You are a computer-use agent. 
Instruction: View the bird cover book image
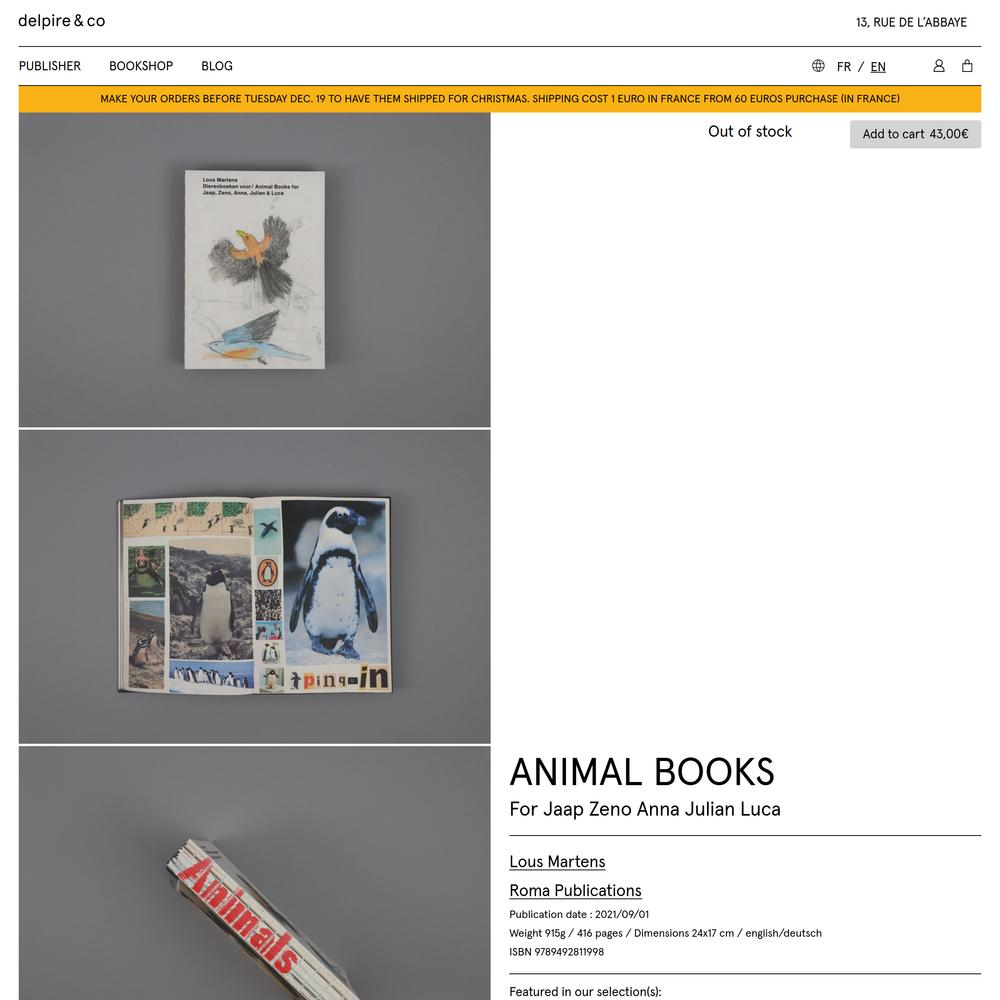254,270
